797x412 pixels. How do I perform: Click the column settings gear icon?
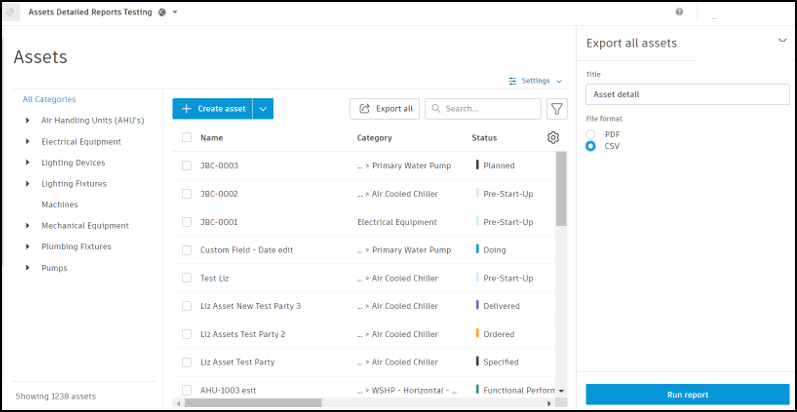click(x=553, y=138)
